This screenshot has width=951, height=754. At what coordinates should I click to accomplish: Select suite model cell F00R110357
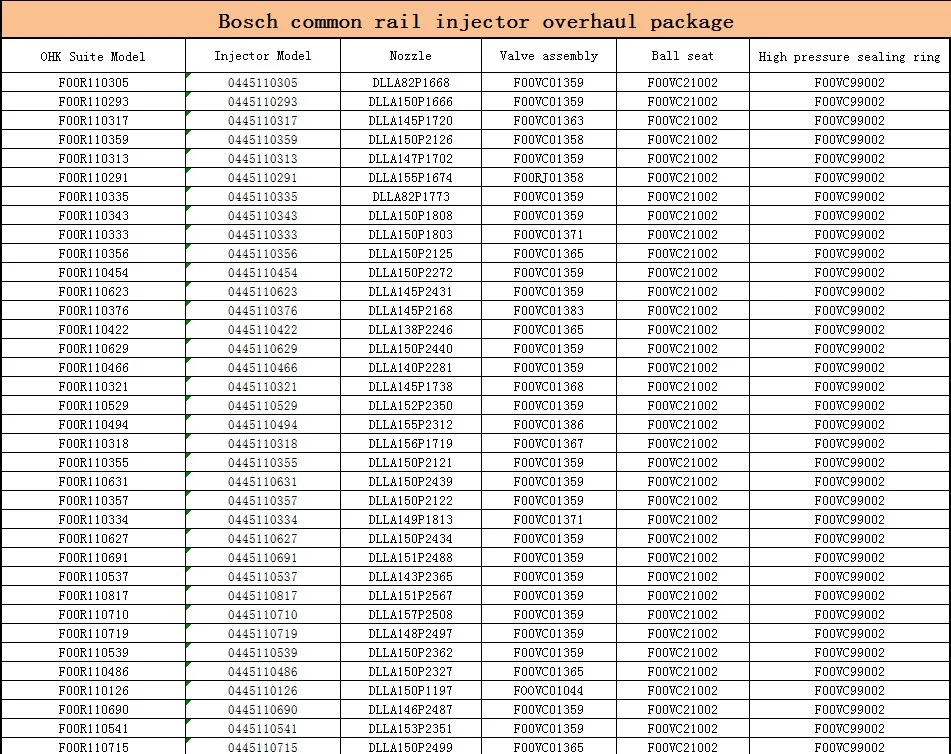pyautogui.click(x=93, y=500)
